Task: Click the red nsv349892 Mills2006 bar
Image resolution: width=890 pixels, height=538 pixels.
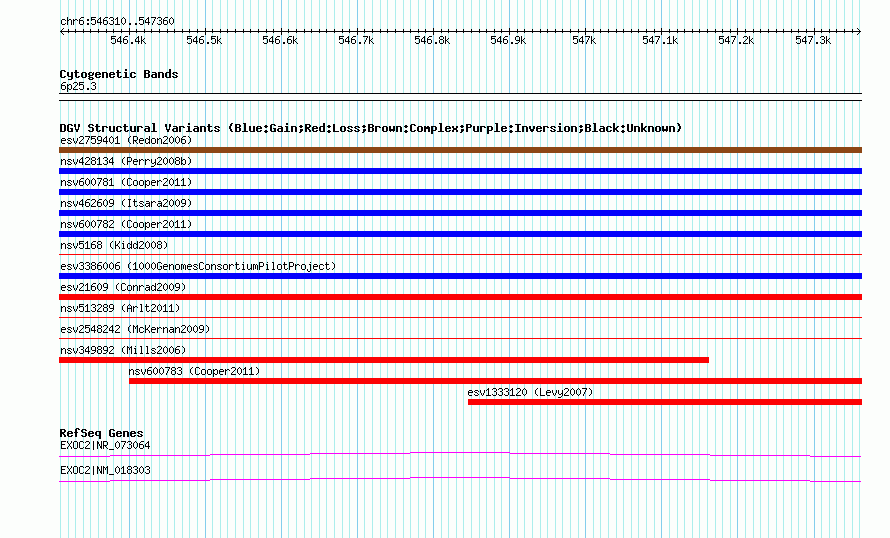Action: (x=384, y=360)
